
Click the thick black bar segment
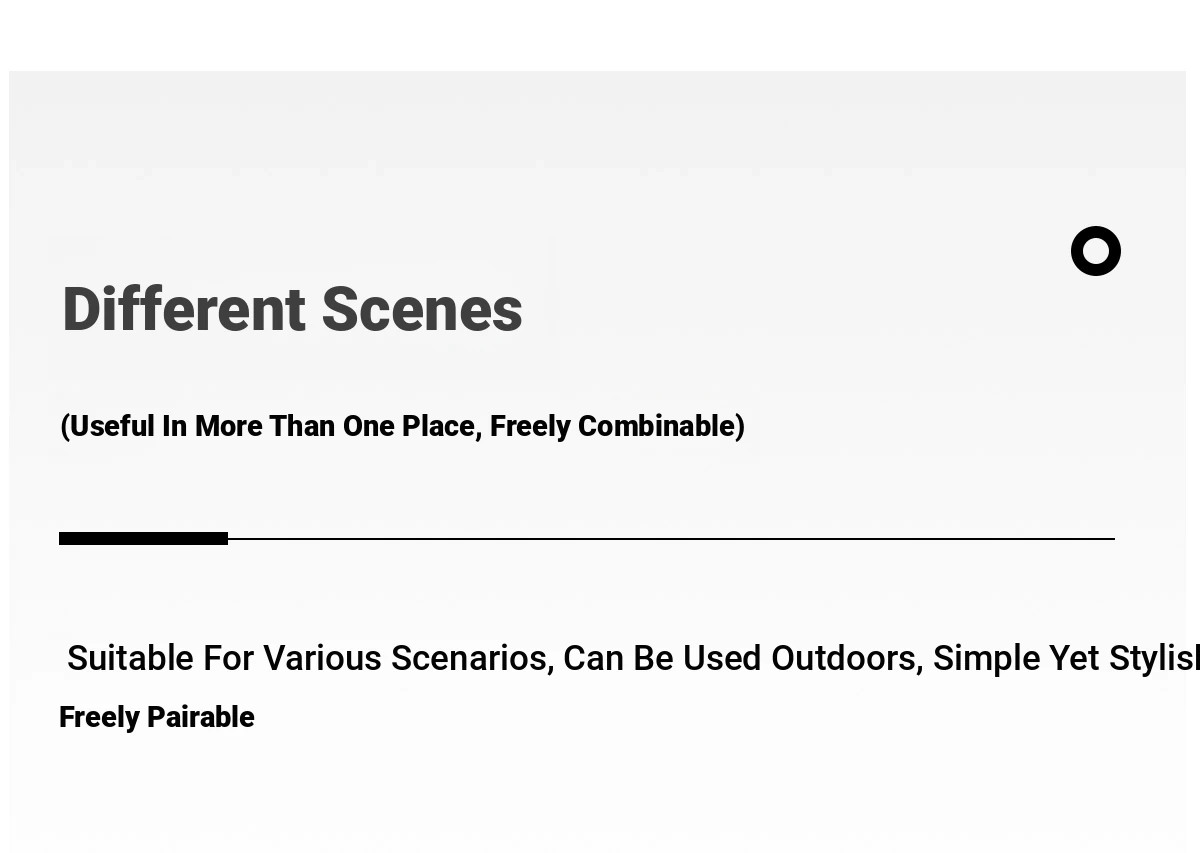[x=143, y=539]
